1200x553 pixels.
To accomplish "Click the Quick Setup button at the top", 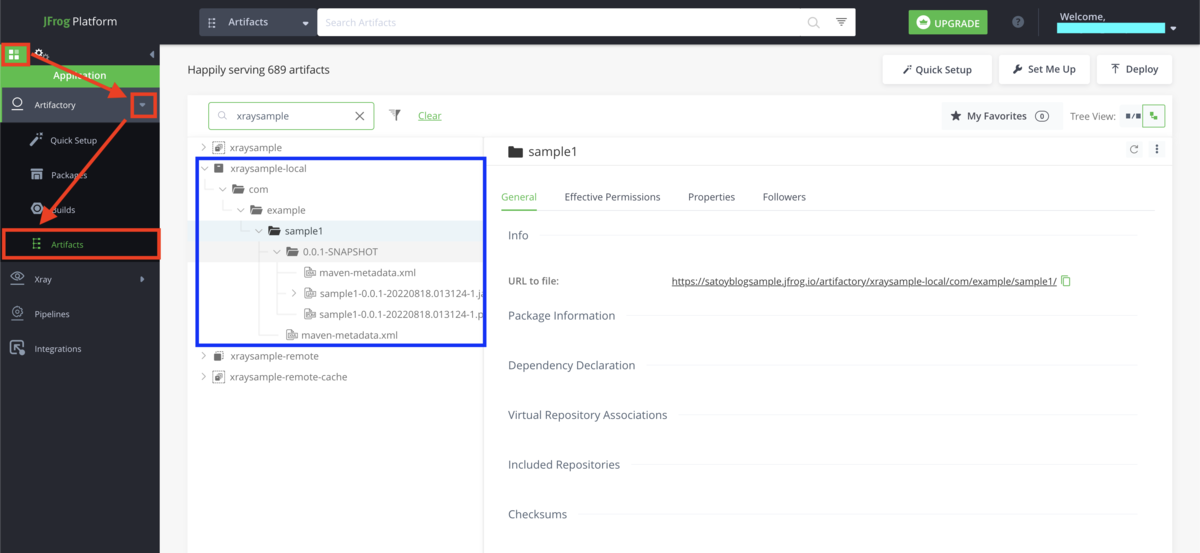I will click(x=936, y=69).
